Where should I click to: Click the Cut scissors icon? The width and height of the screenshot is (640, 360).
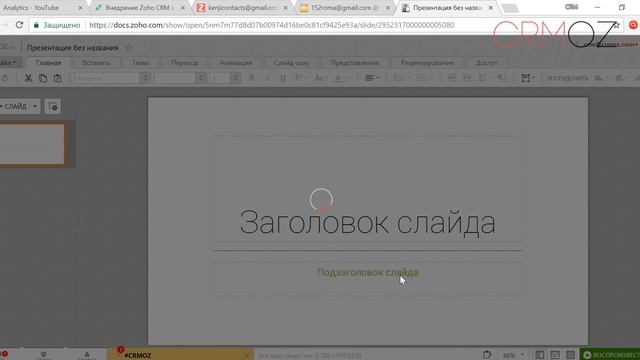tap(28, 78)
